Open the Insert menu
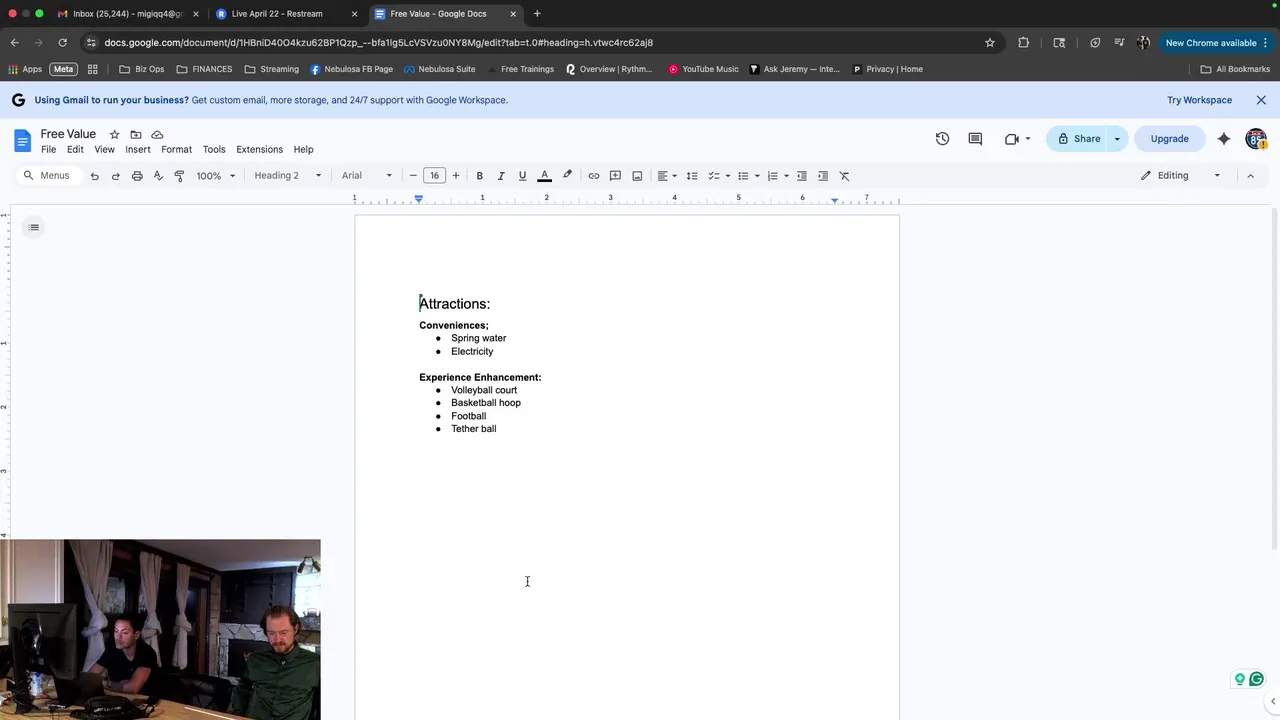Image resolution: width=1280 pixels, height=720 pixels. (138, 150)
